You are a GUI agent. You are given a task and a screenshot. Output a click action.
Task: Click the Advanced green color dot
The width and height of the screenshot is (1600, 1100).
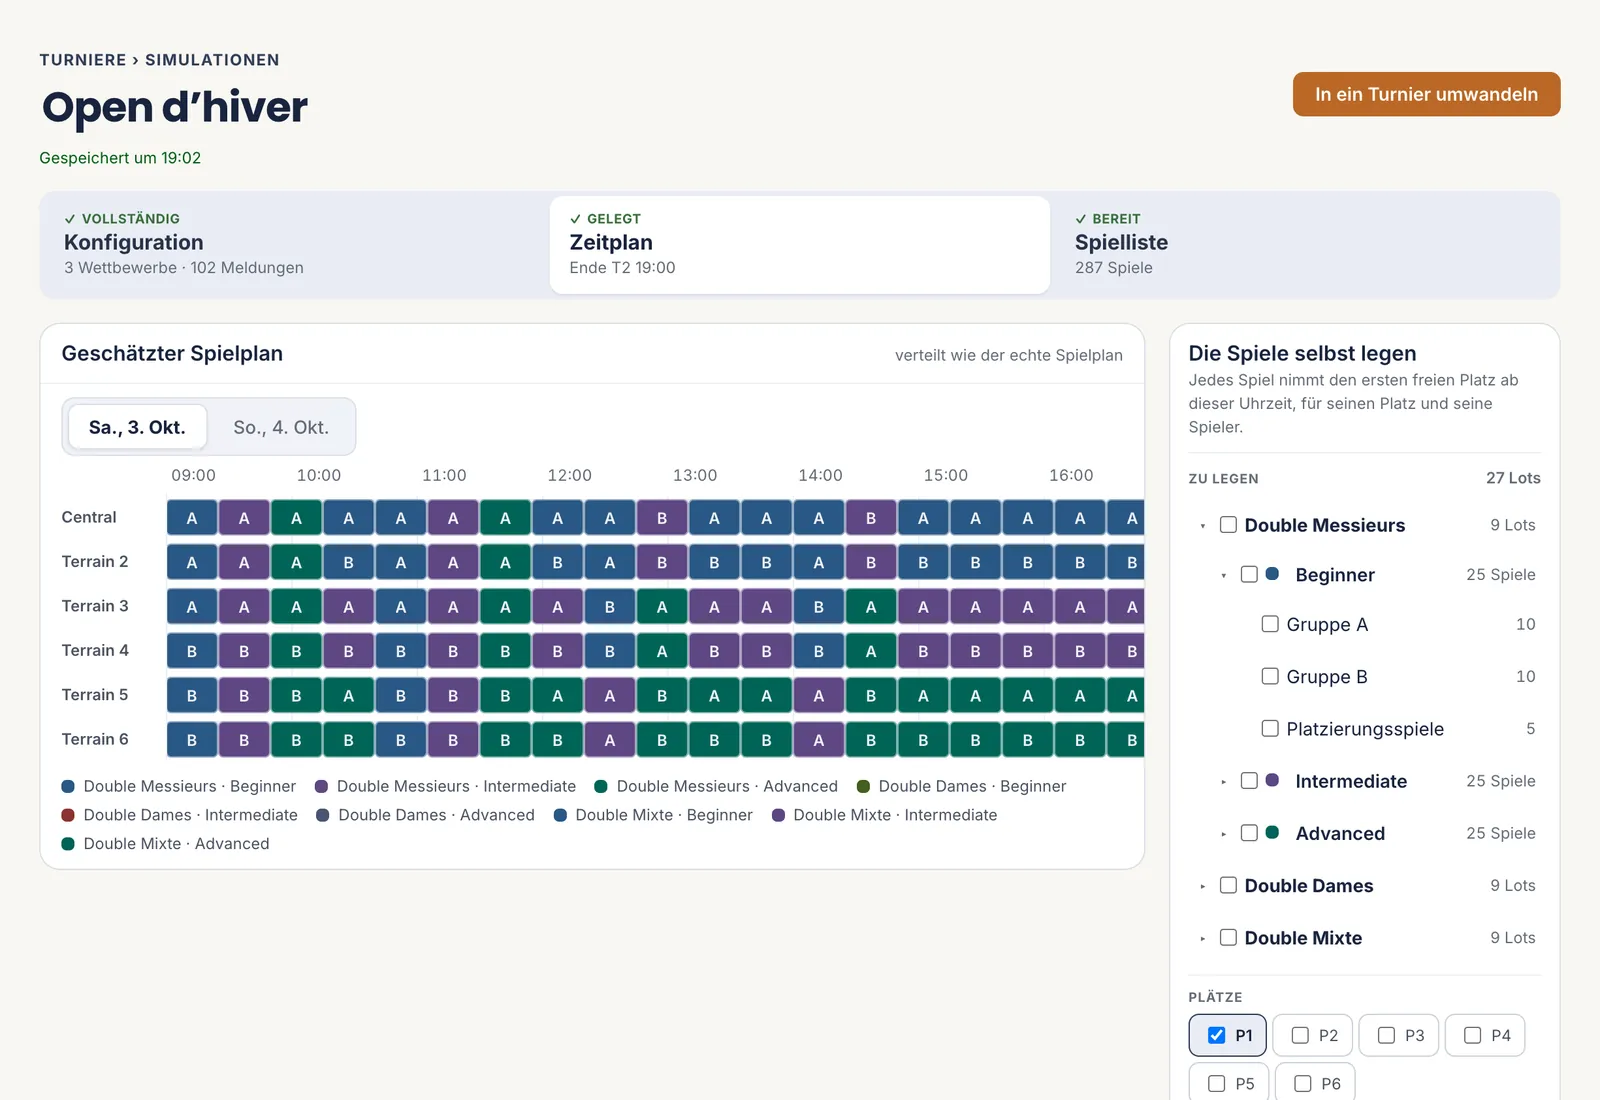coord(1272,832)
